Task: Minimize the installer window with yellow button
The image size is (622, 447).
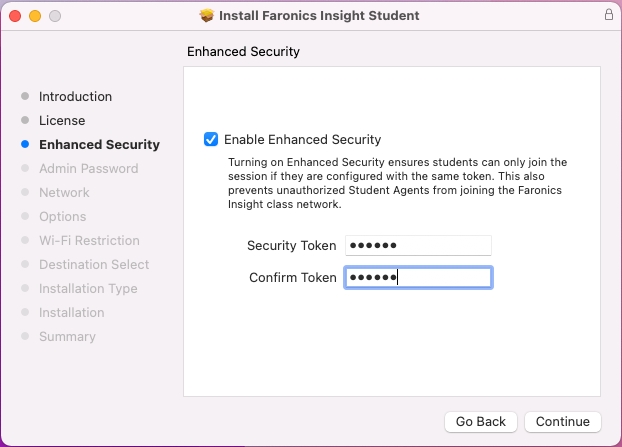Action: 35,16
